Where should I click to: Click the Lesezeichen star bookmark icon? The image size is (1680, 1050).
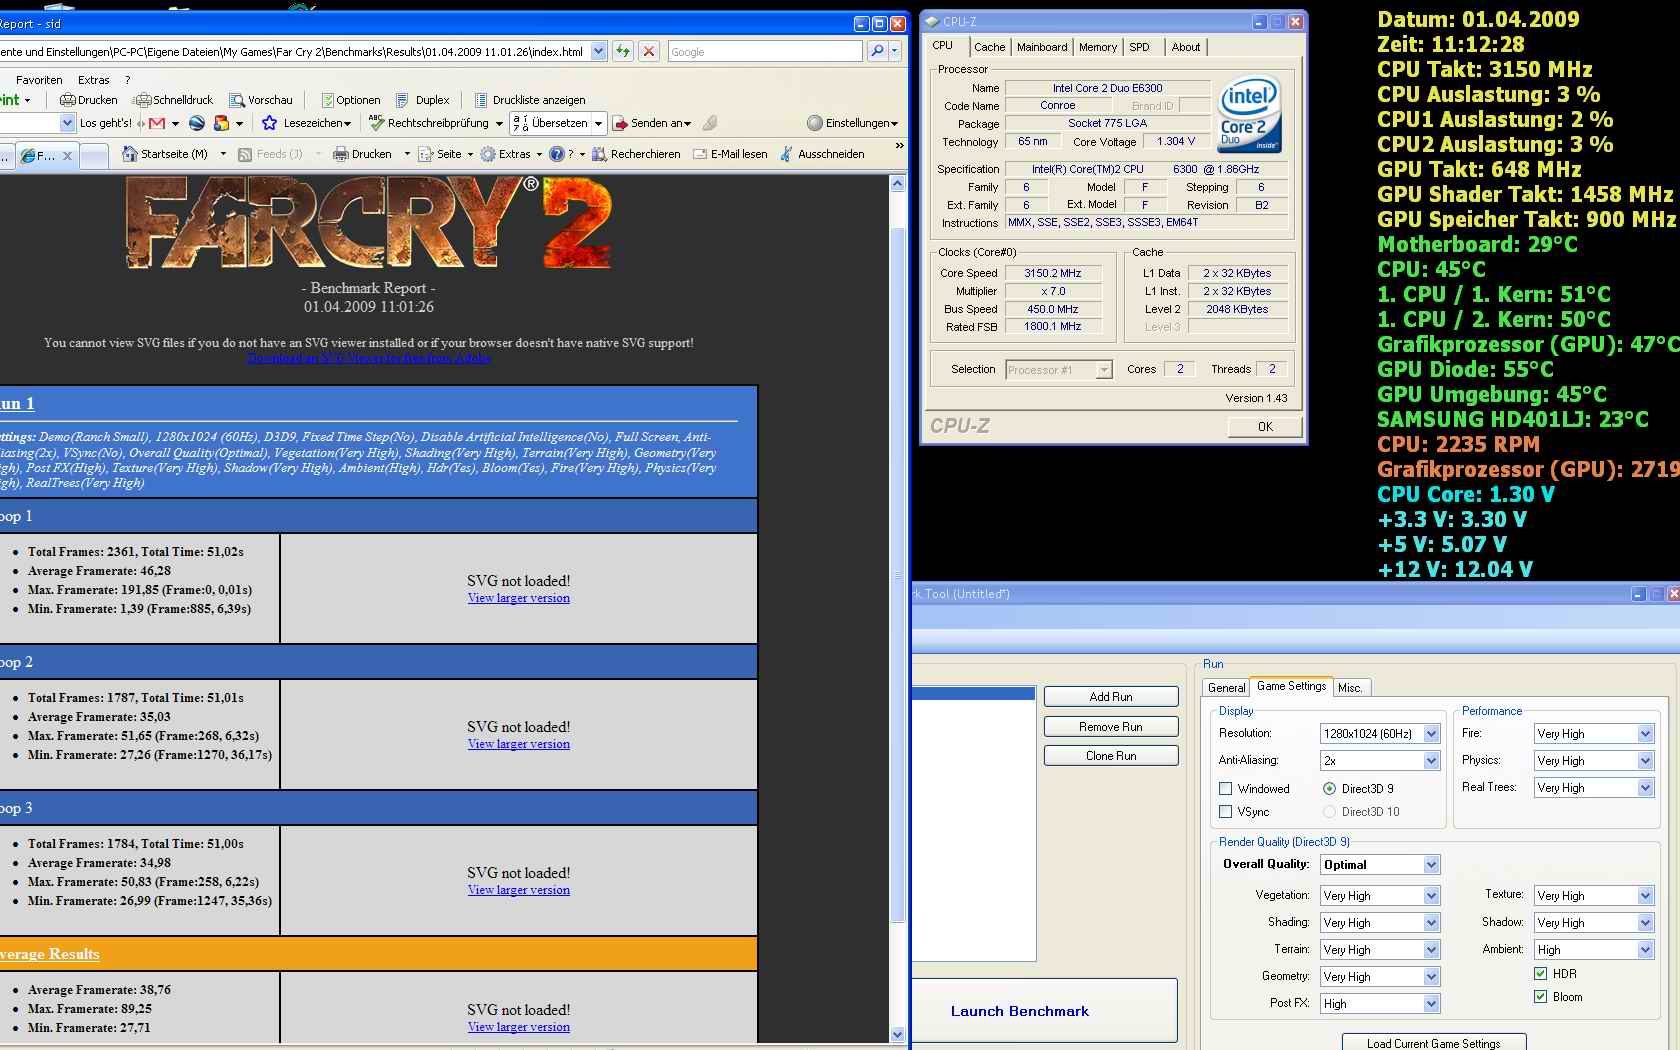[269, 123]
